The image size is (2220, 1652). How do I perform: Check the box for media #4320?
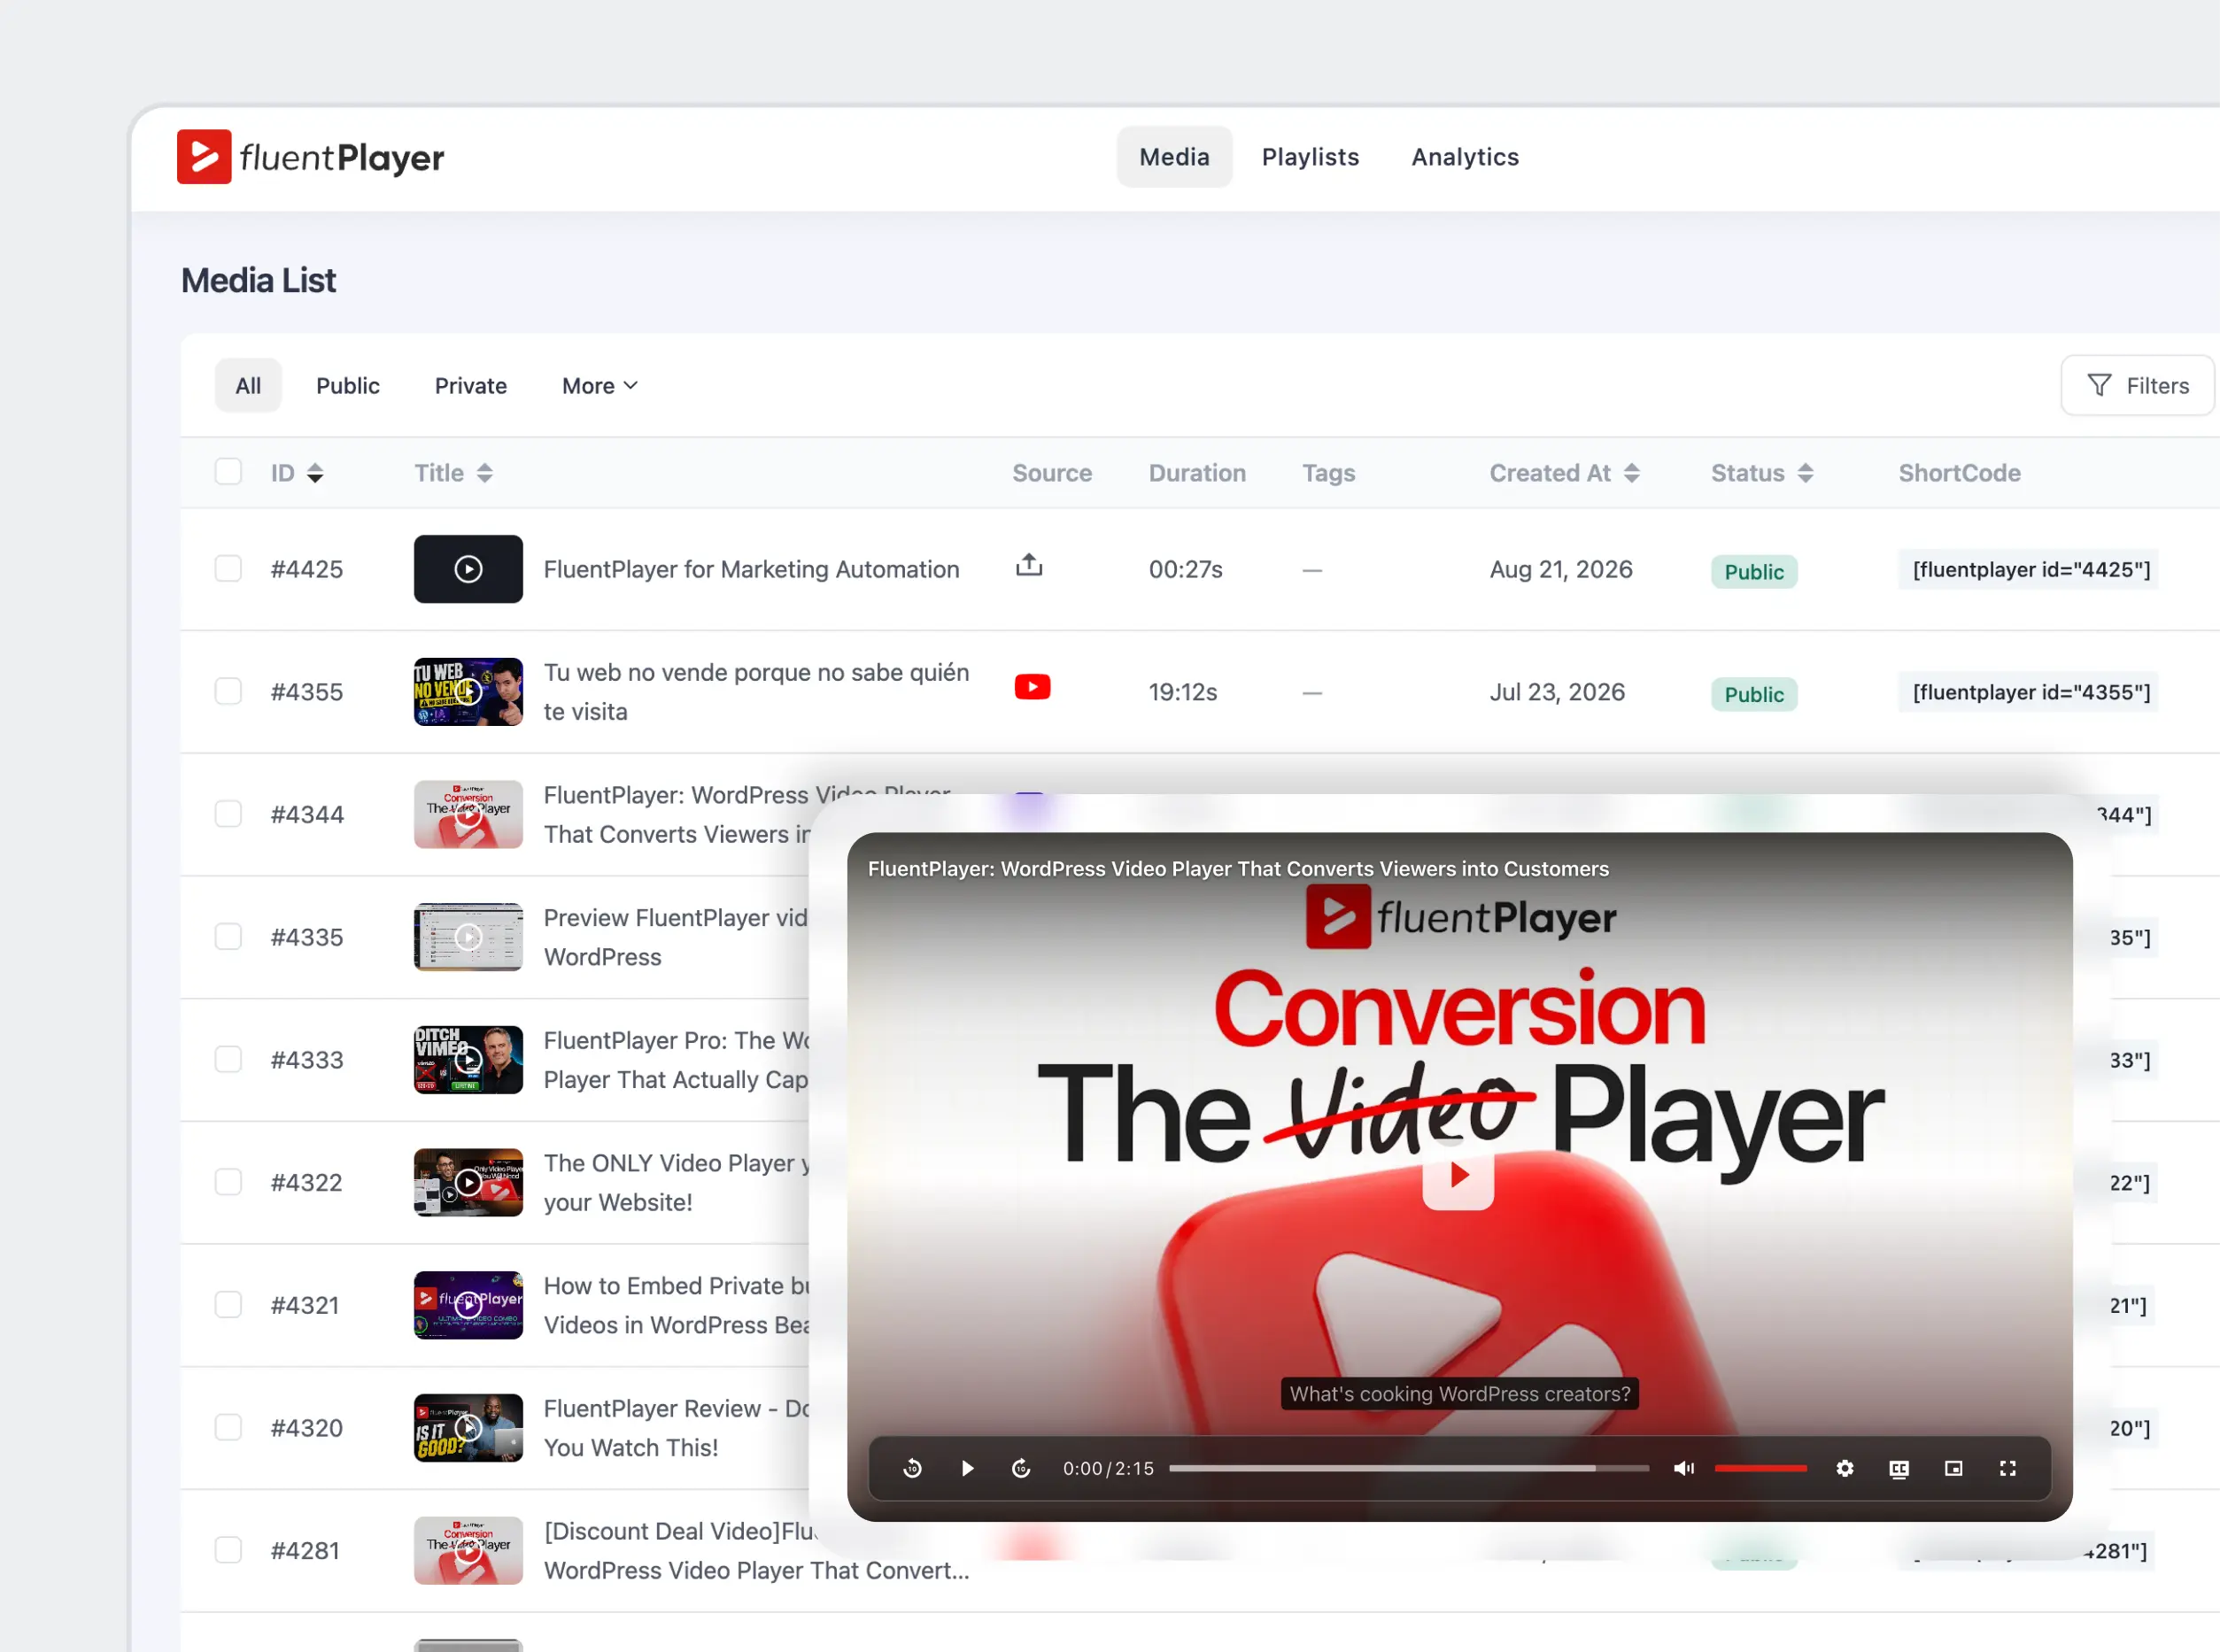coord(228,1428)
